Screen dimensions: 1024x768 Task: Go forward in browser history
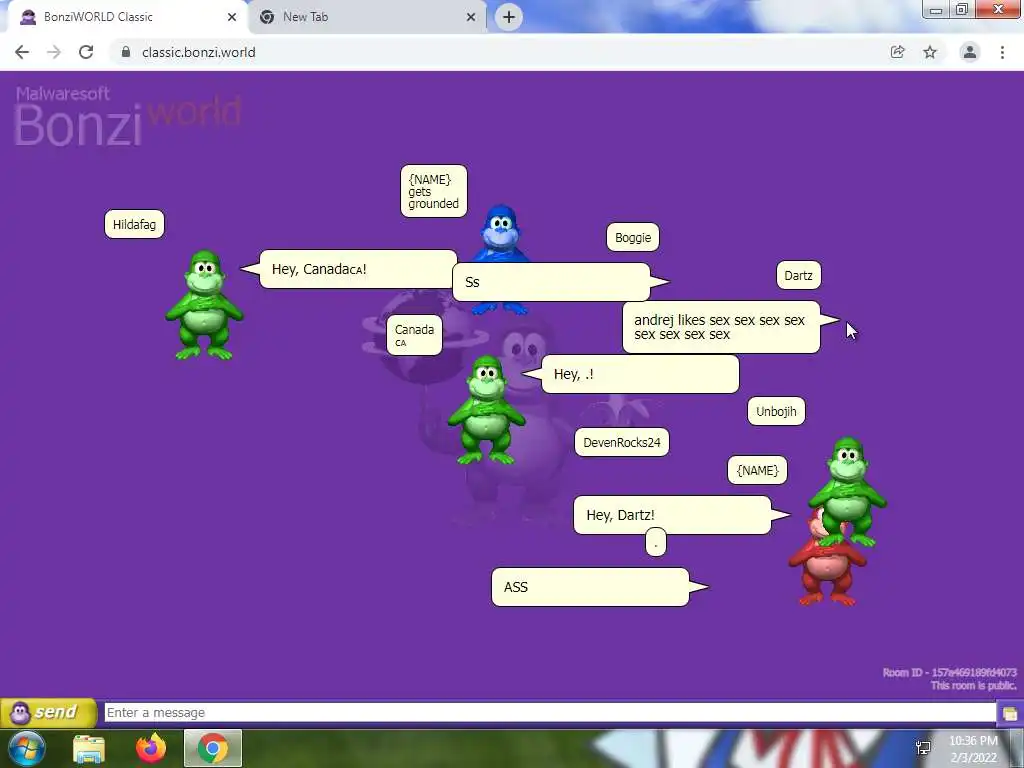[x=54, y=52]
